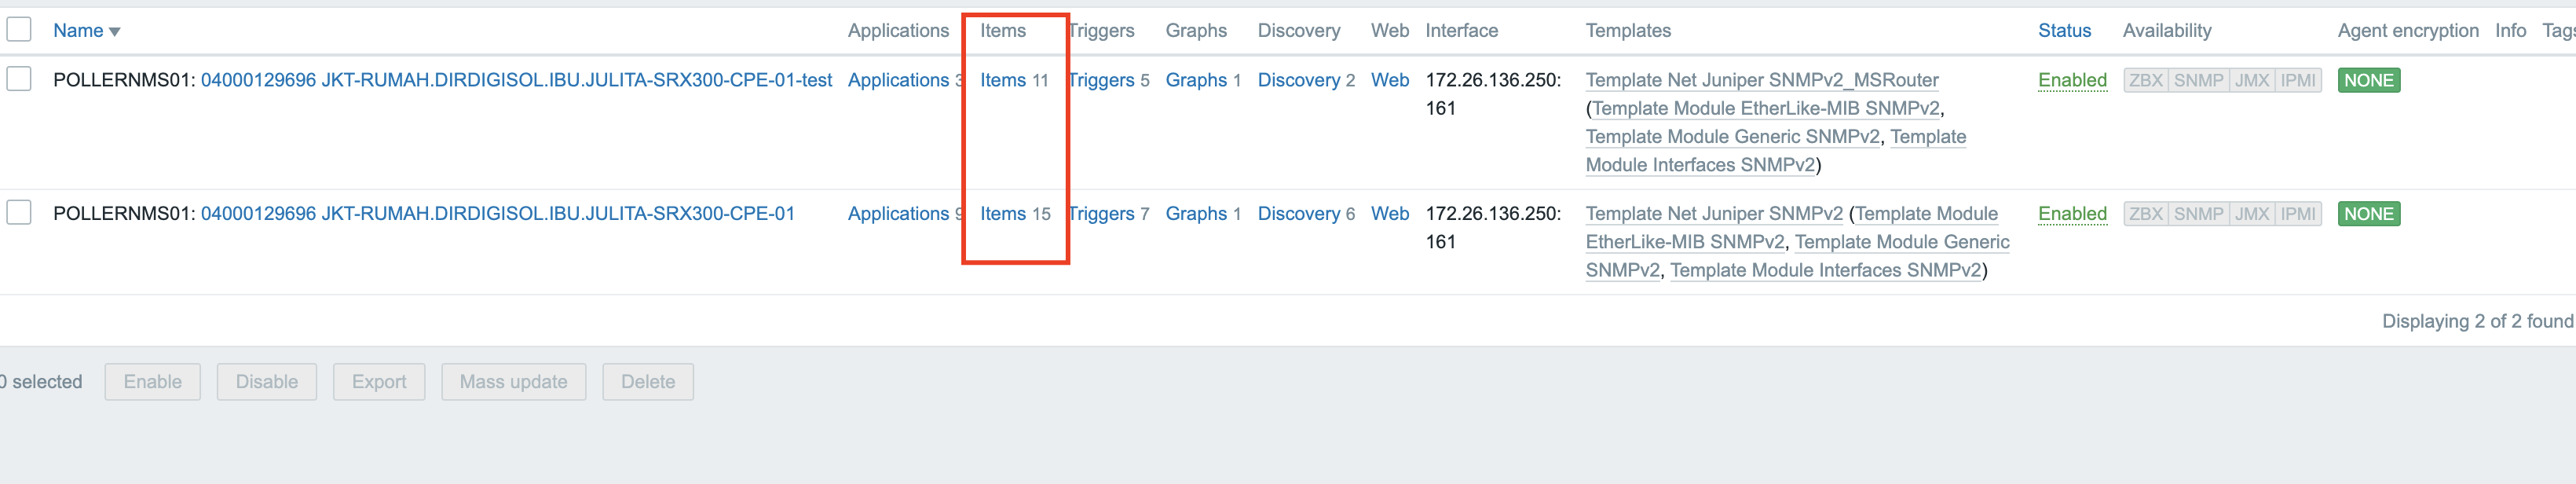Toggle Enabled status of the first host

tap(2072, 80)
